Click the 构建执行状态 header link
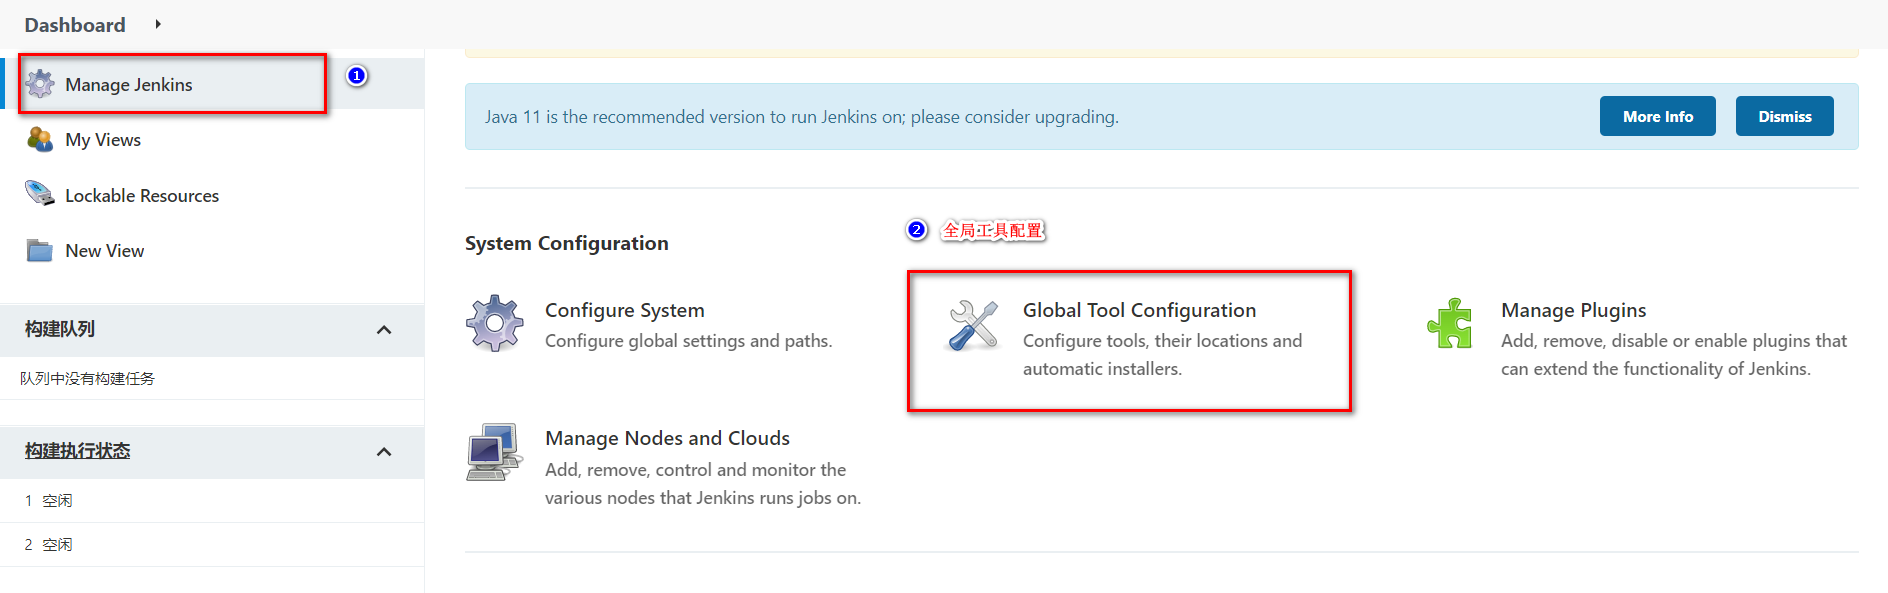The width and height of the screenshot is (1888, 593). [x=78, y=451]
